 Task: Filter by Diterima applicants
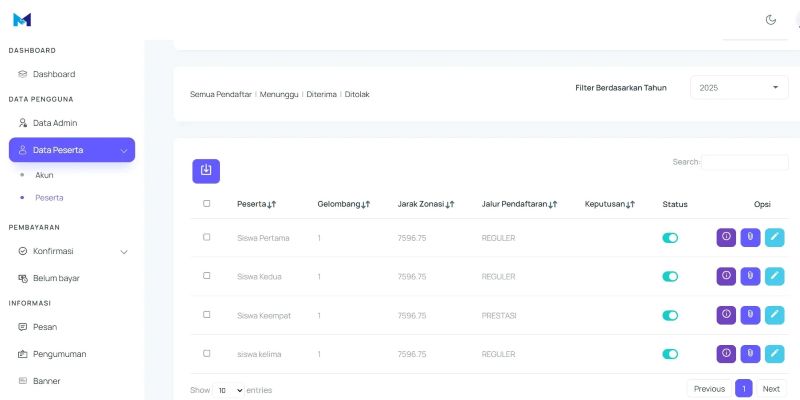(321, 94)
